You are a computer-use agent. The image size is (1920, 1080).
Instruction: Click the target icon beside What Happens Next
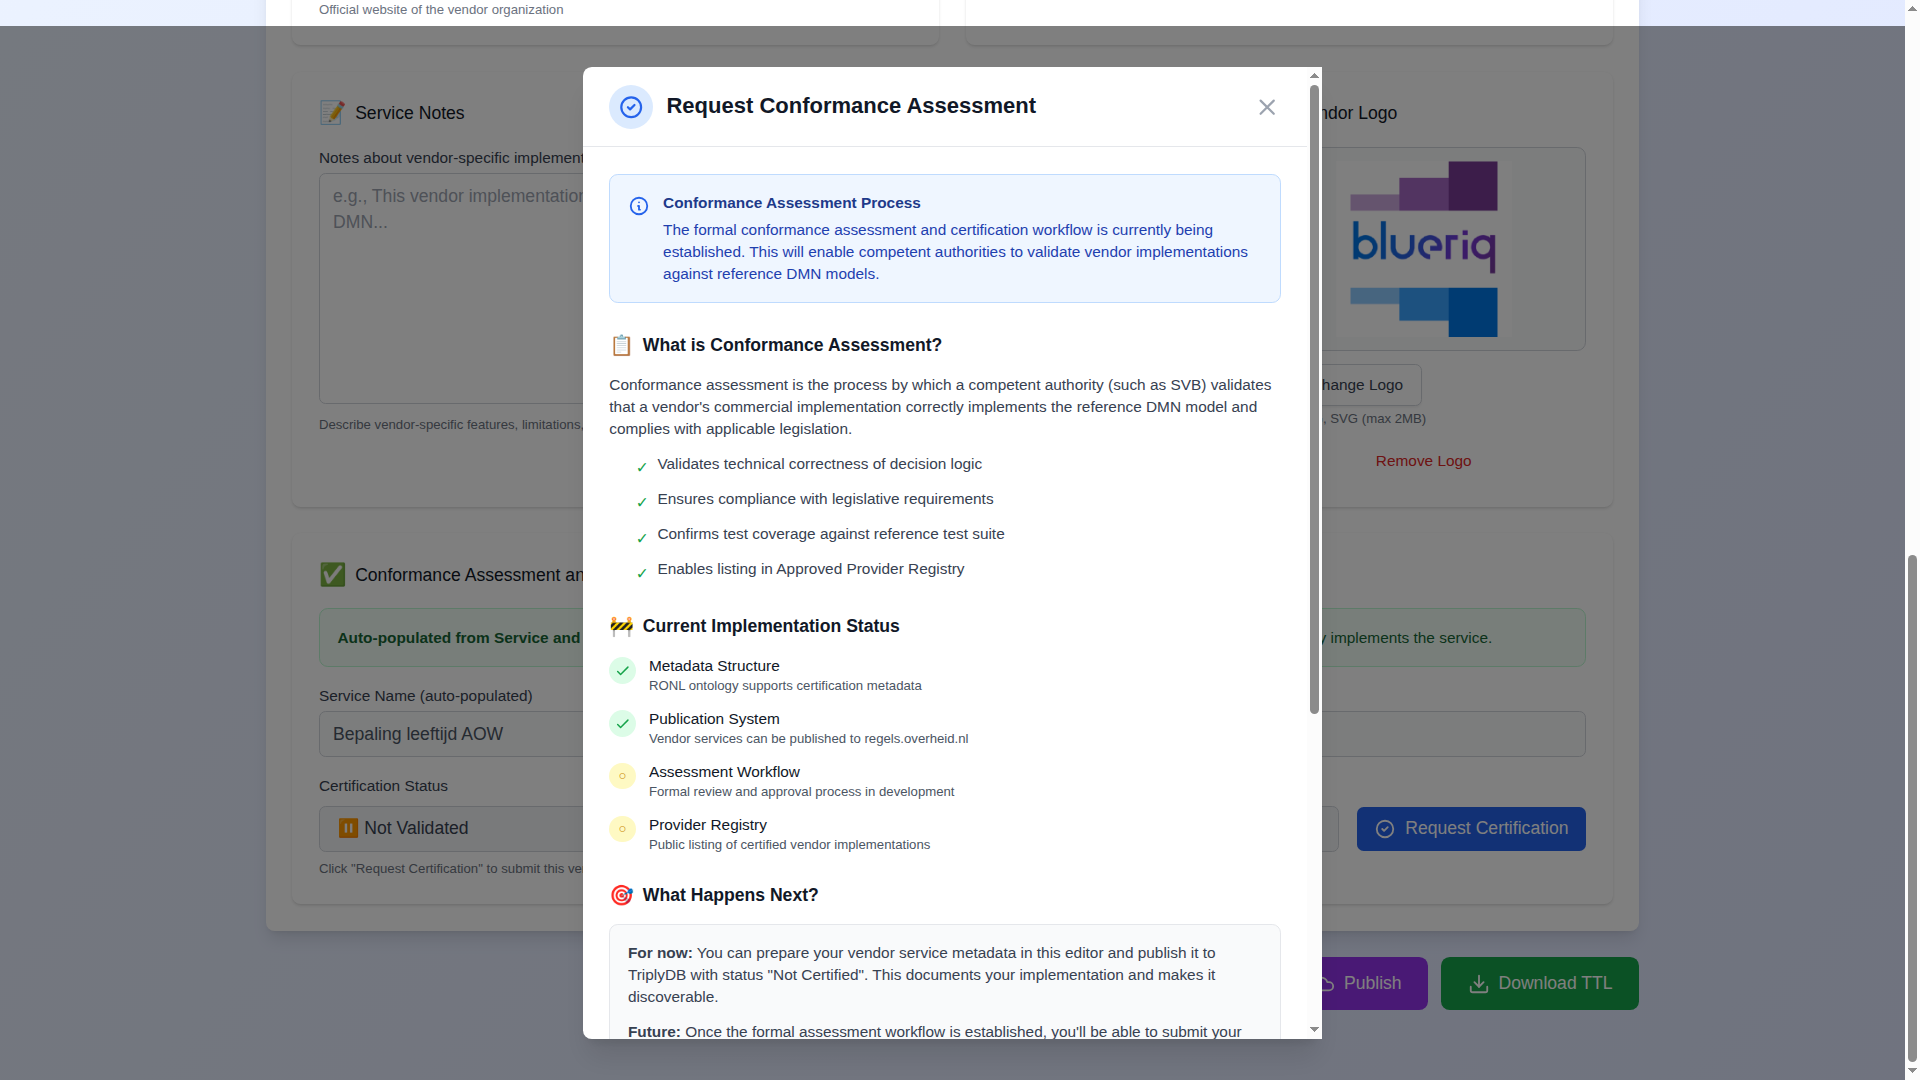[621, 895]
